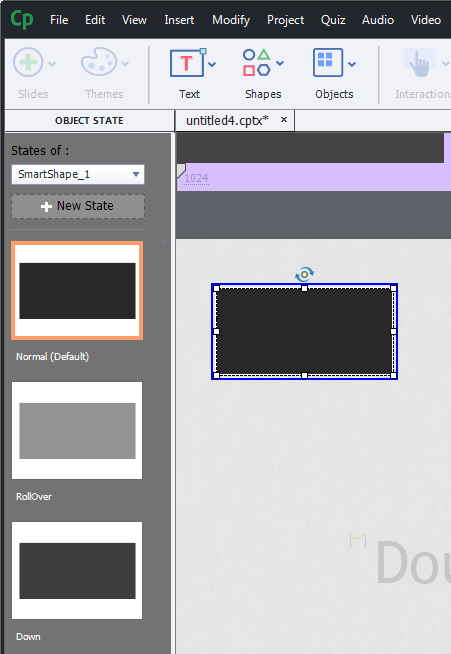
Task: Click the Normal (Default) state label
Action: point(52,357)
